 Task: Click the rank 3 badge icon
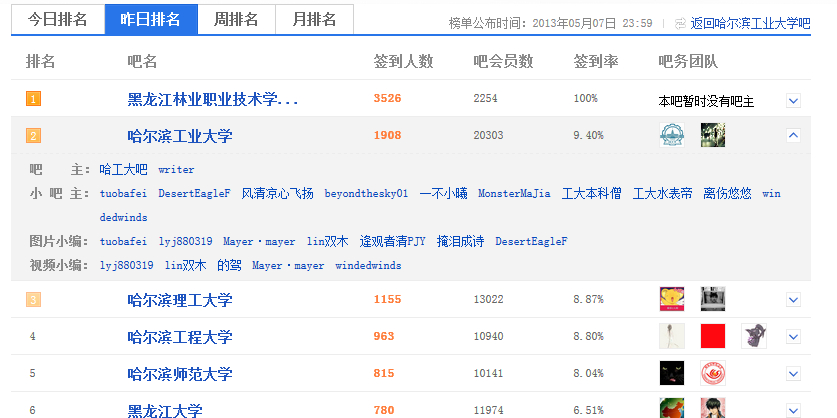click(33, 300)
